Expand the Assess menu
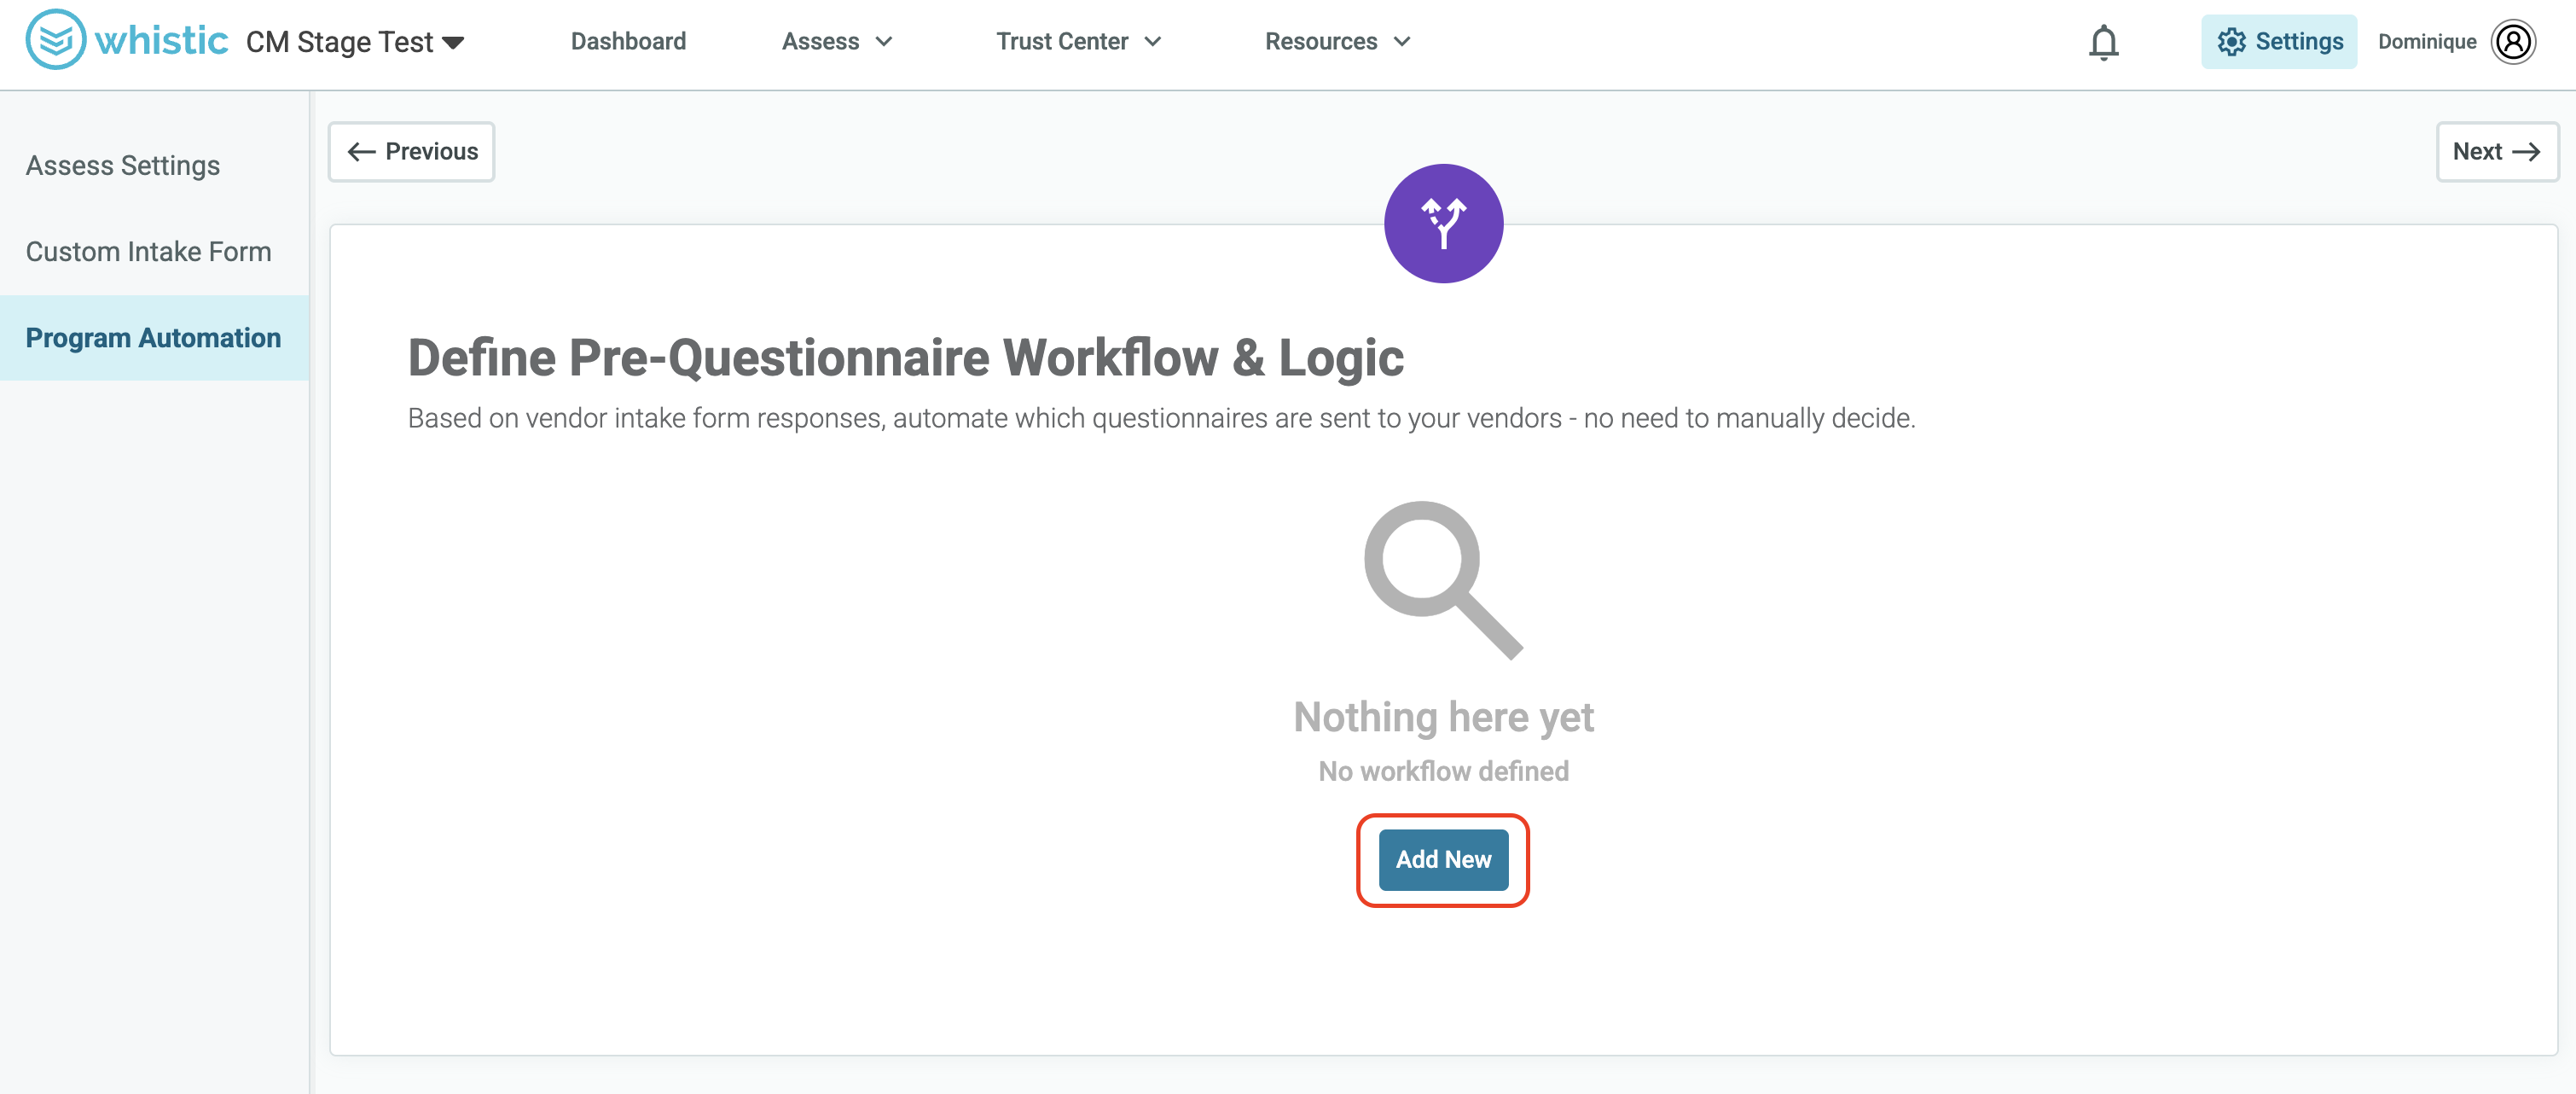The image size is (2576, 1094). (x=837, y=41)
